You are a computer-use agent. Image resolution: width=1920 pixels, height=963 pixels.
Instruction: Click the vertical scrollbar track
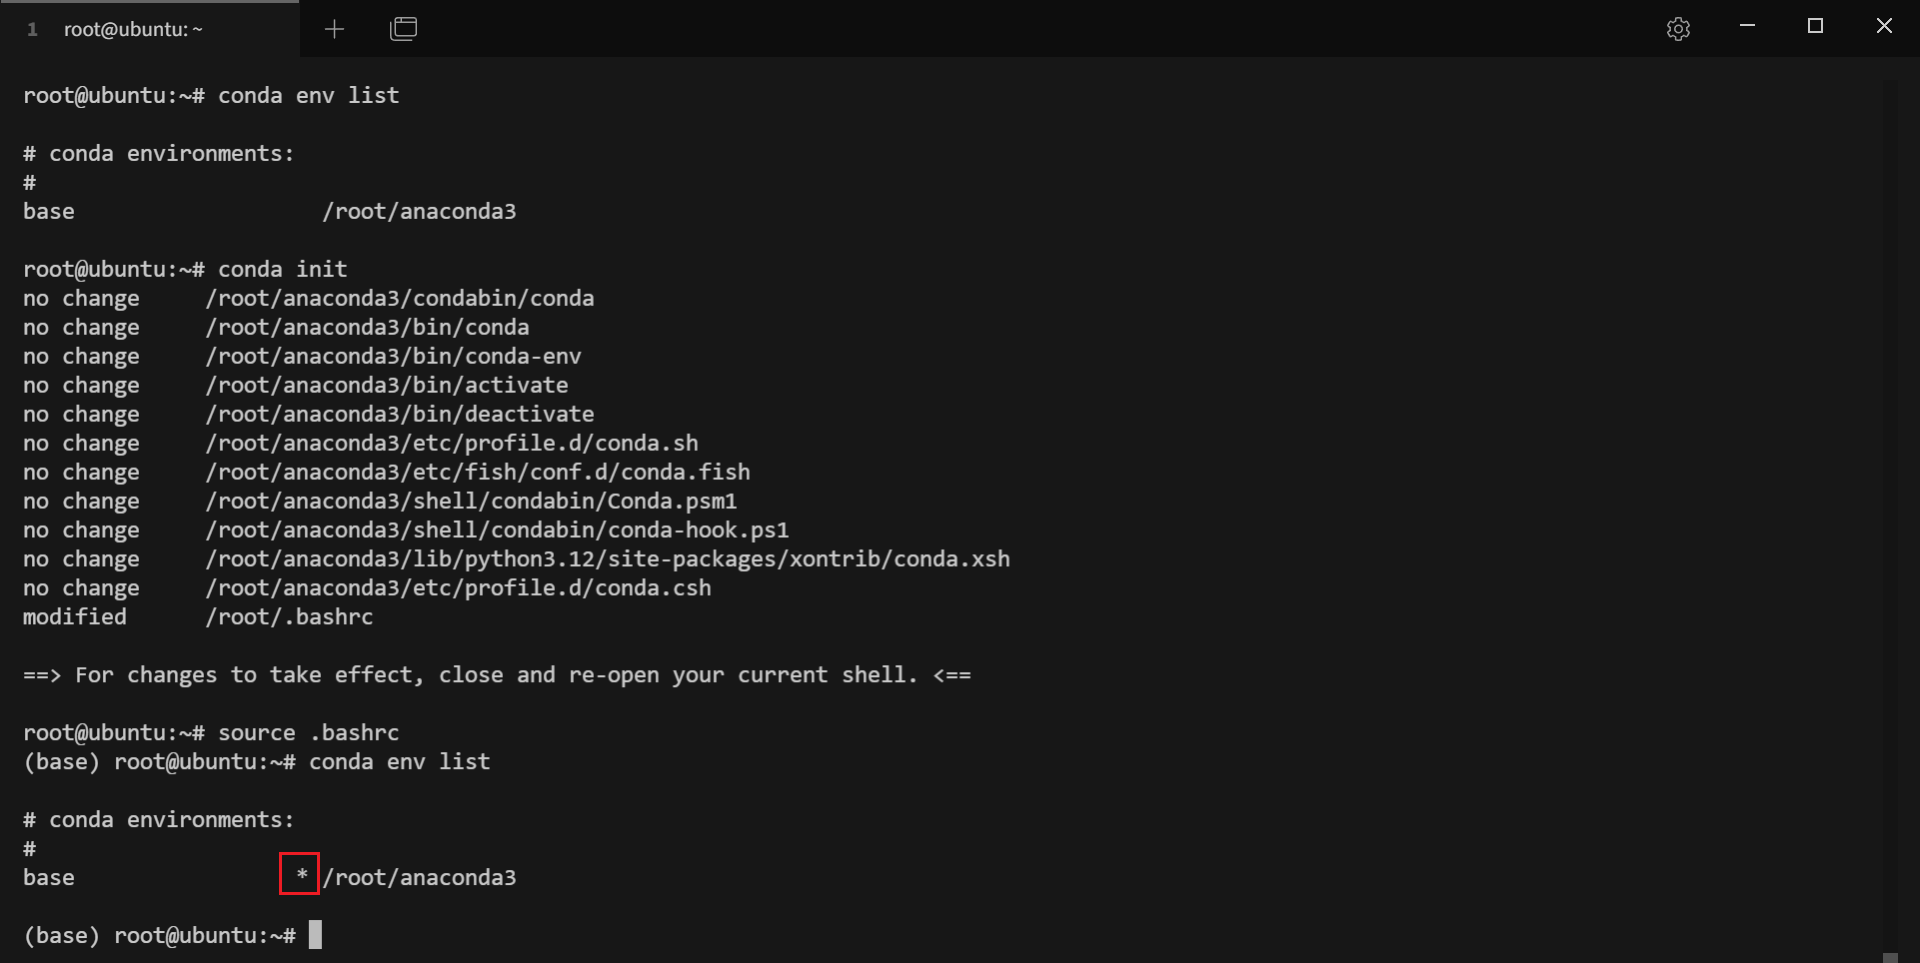[1890, 500]
